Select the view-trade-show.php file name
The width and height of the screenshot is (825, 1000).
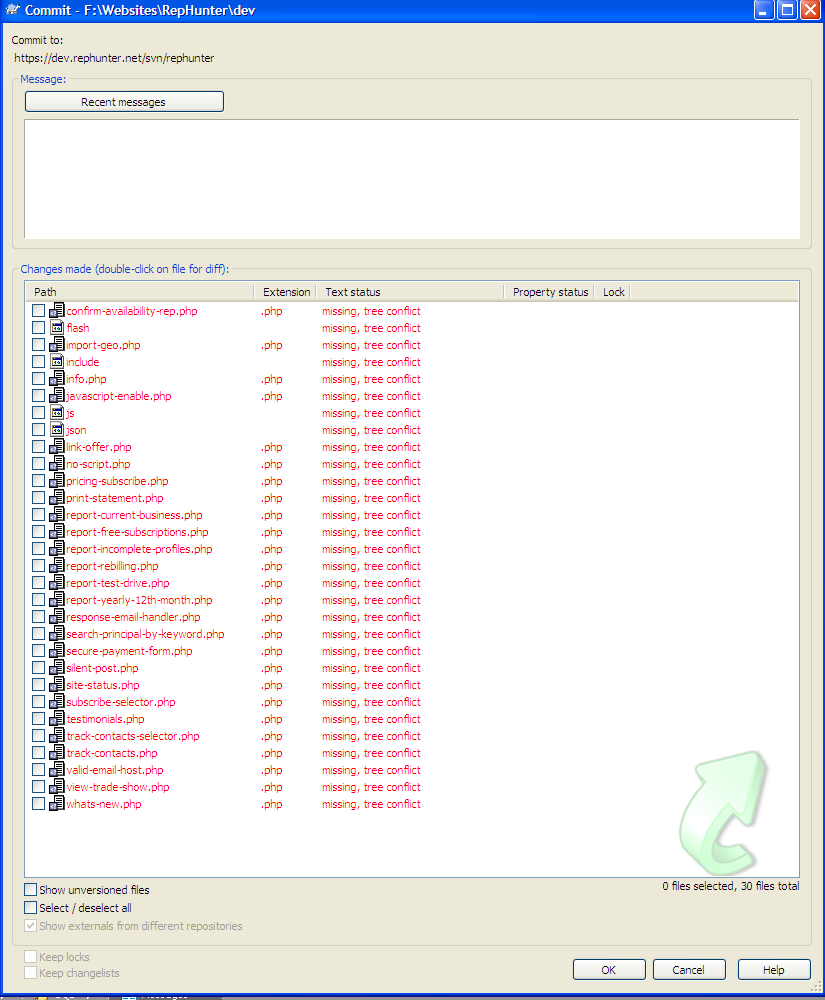pos(118,787)
